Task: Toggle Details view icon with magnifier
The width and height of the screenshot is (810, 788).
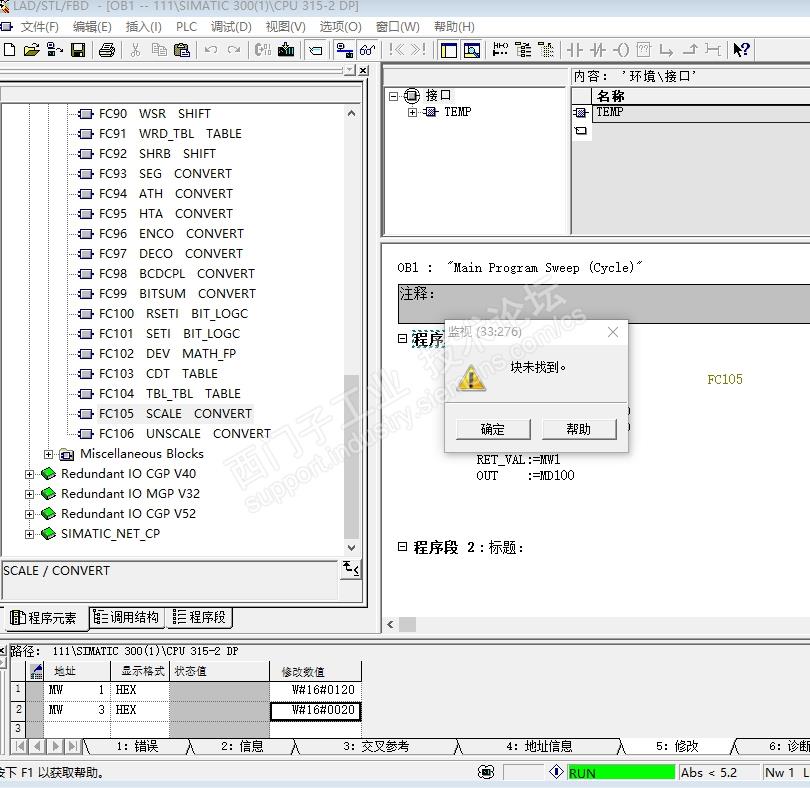Action: click(x=472, y=50)
